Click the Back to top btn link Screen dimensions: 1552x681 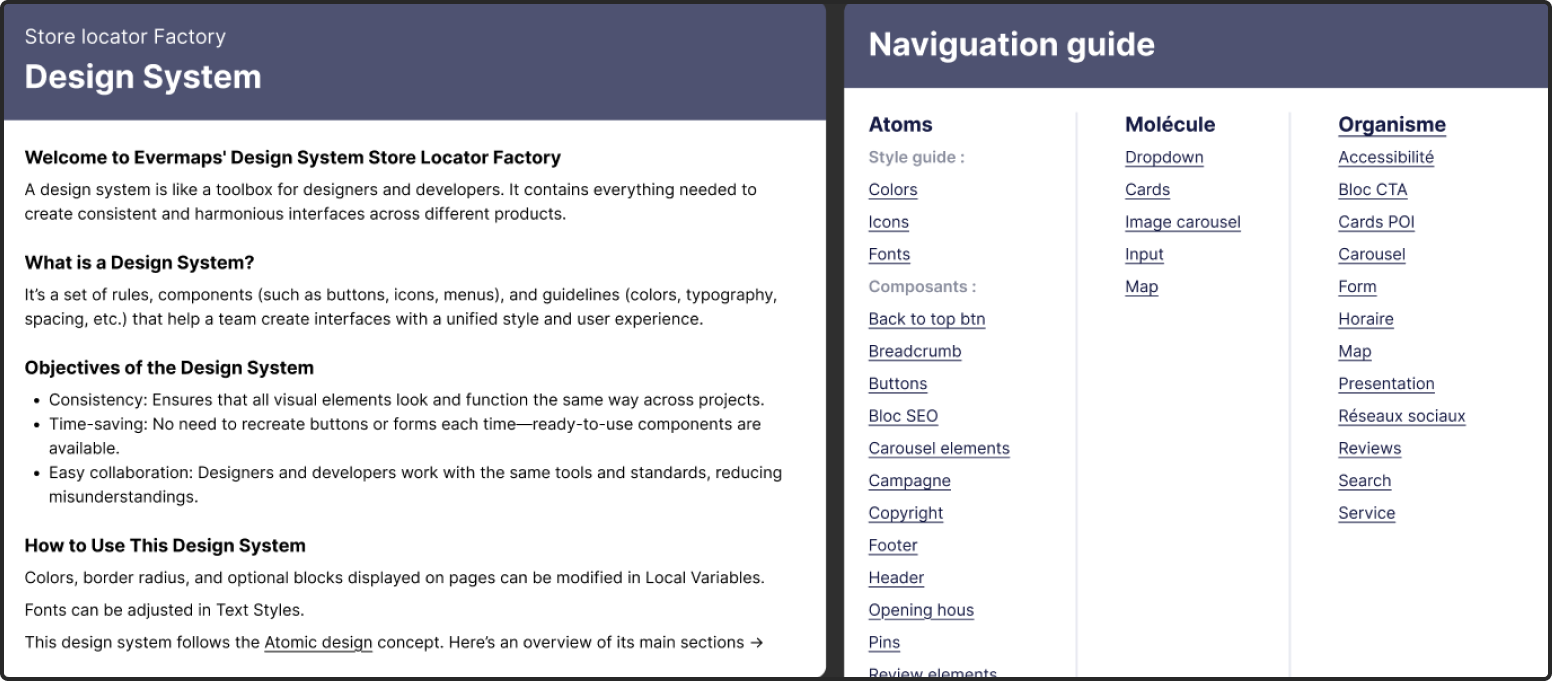click(x=927, y=319)
